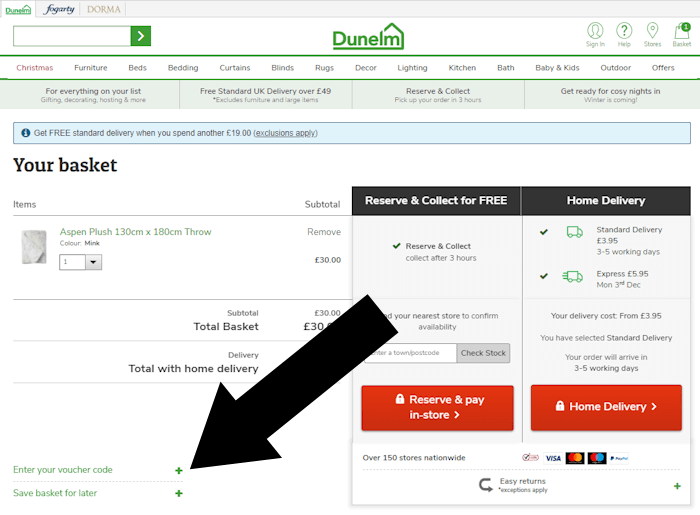Open the Aspen Plush throw thumbnail
Image resolution: width=700 pixels, height=515 pixels.
point(34,247)
